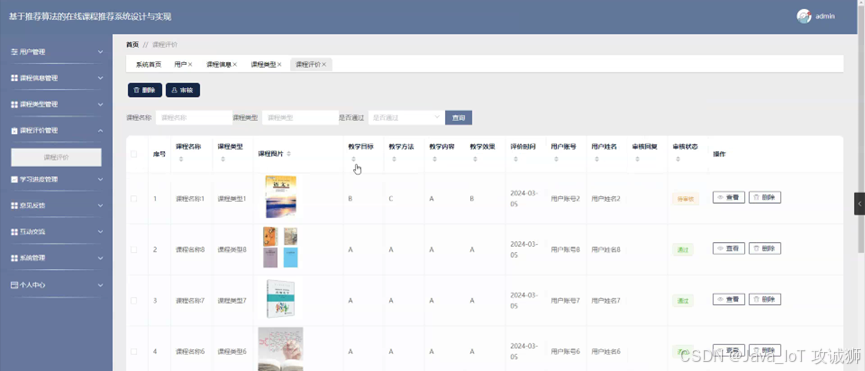Focus the 课程类型 search input

(300, 117)
